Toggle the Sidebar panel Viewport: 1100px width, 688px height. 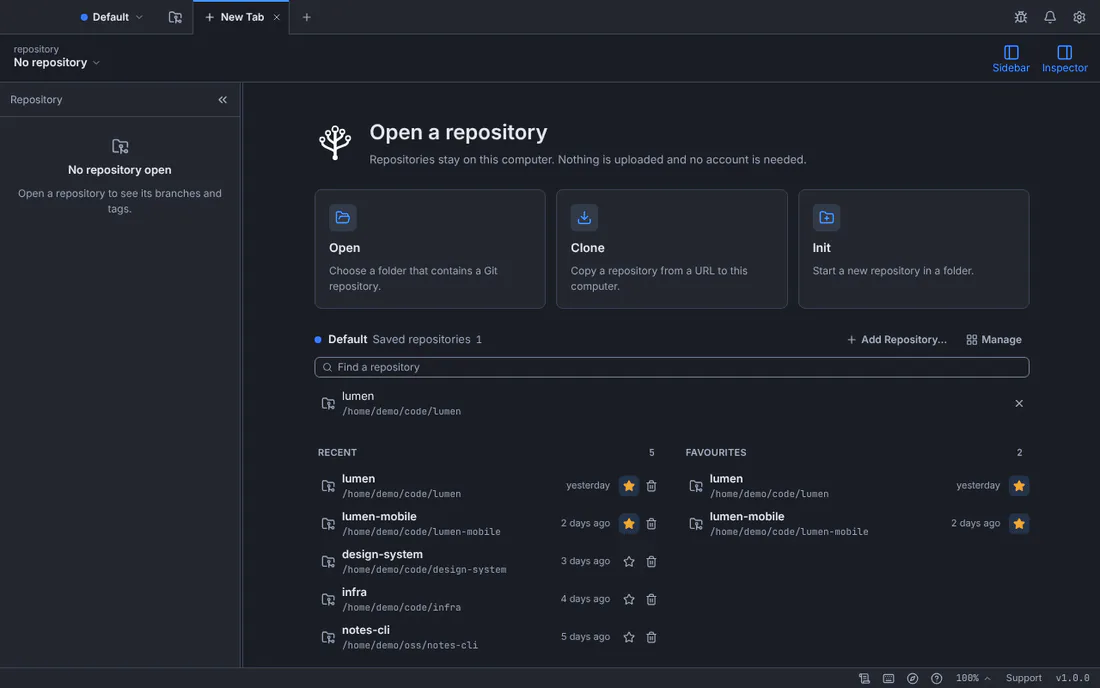(x=1010, y=59)
